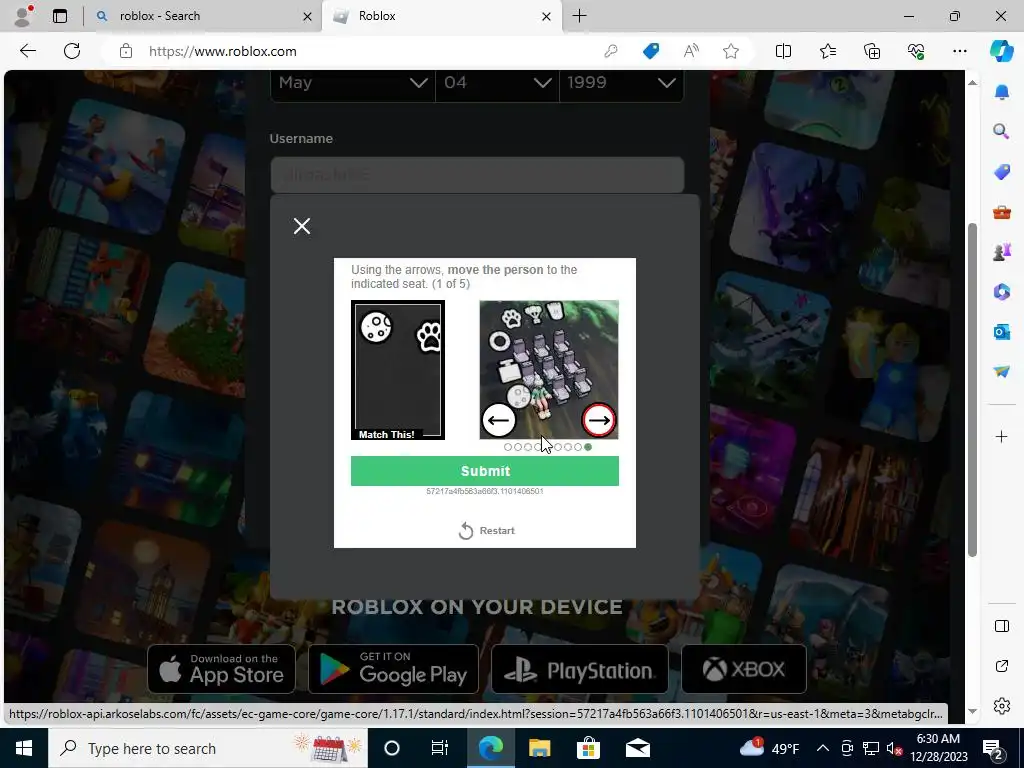Close the Roblox tab
1024x768 pixels.
pos(546,16)
